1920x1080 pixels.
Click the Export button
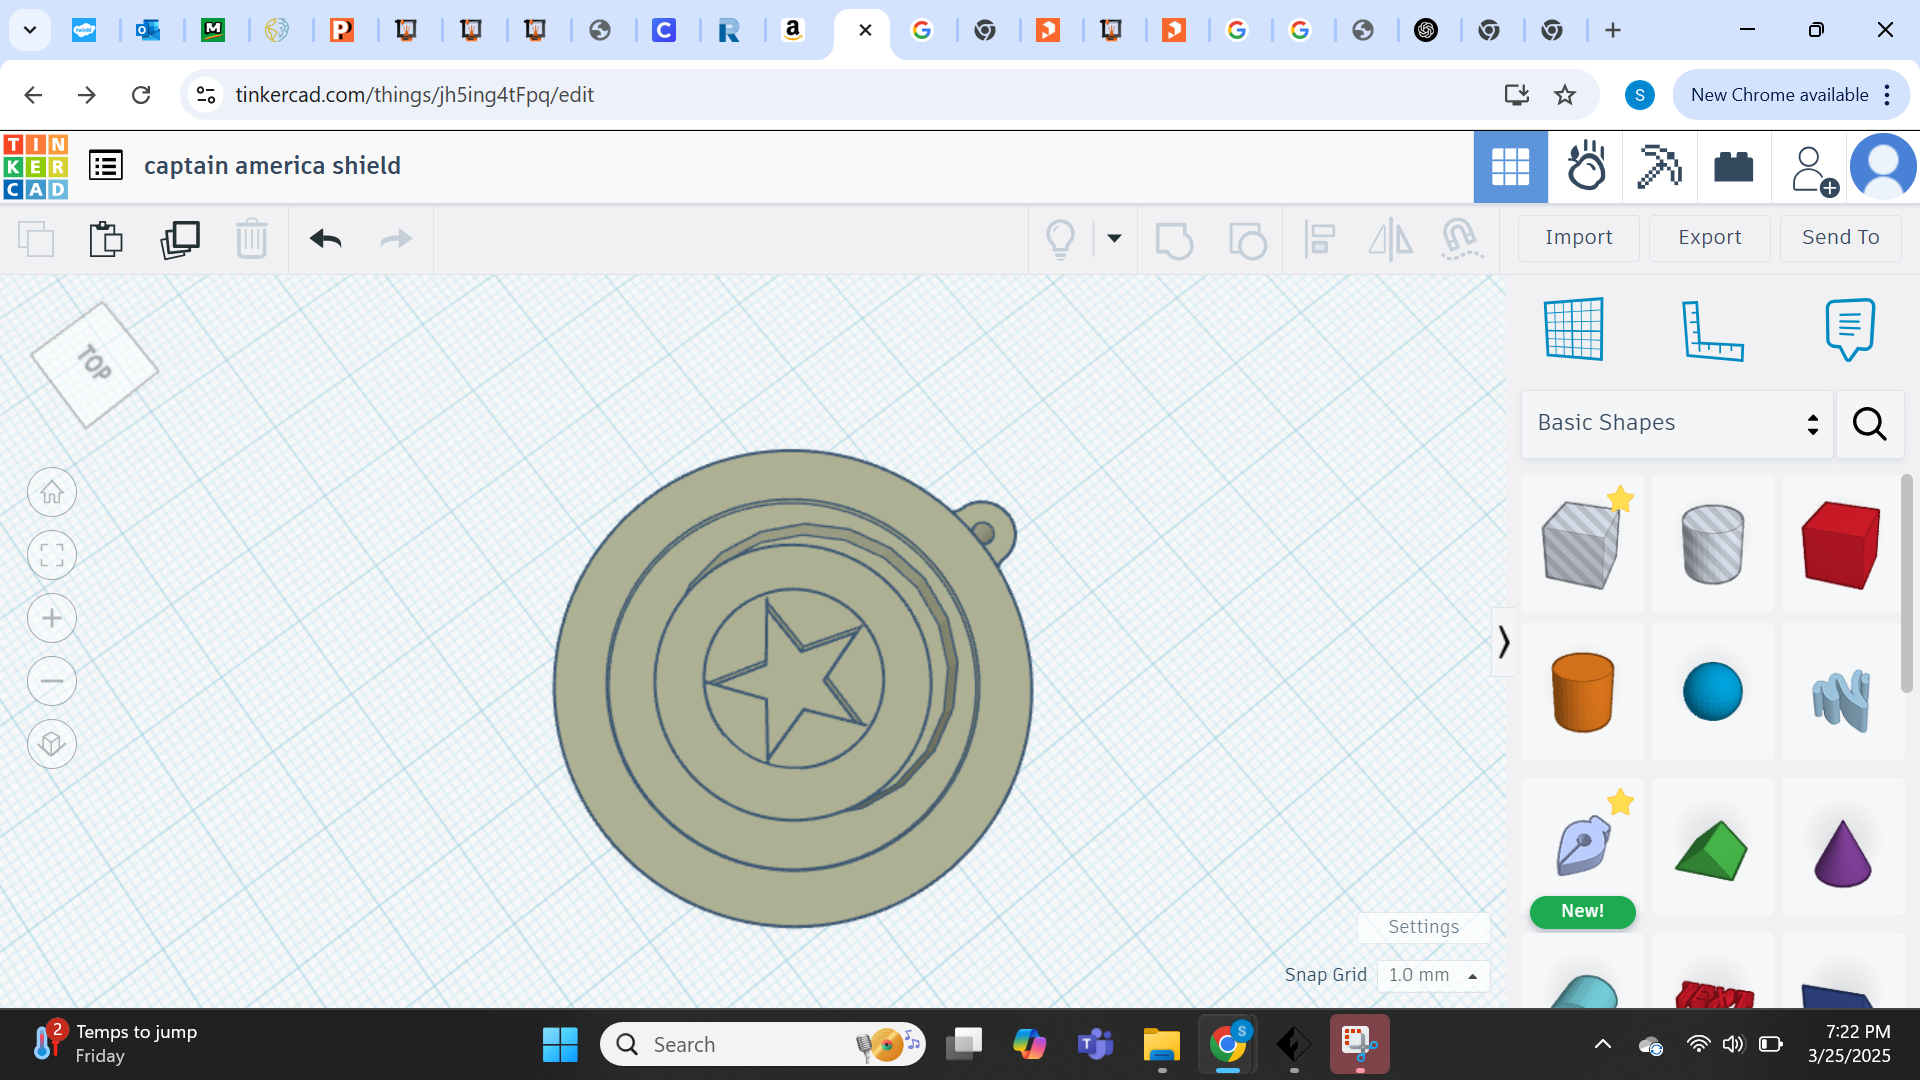pos(1709,238)
